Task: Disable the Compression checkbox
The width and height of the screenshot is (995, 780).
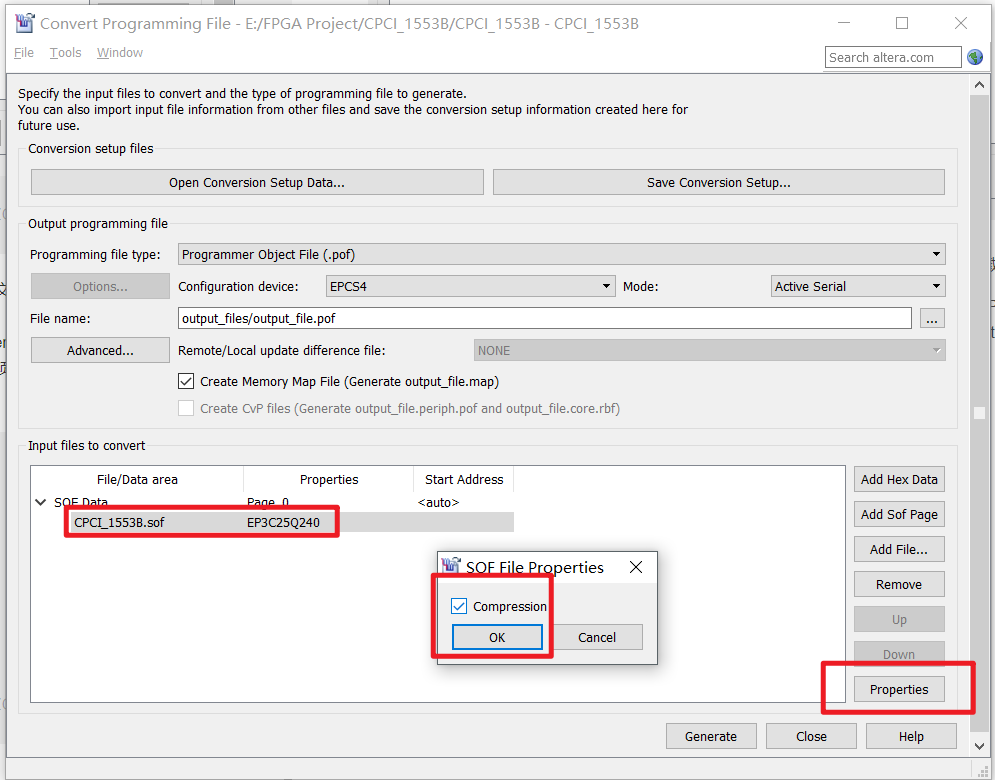Action: 459,605
